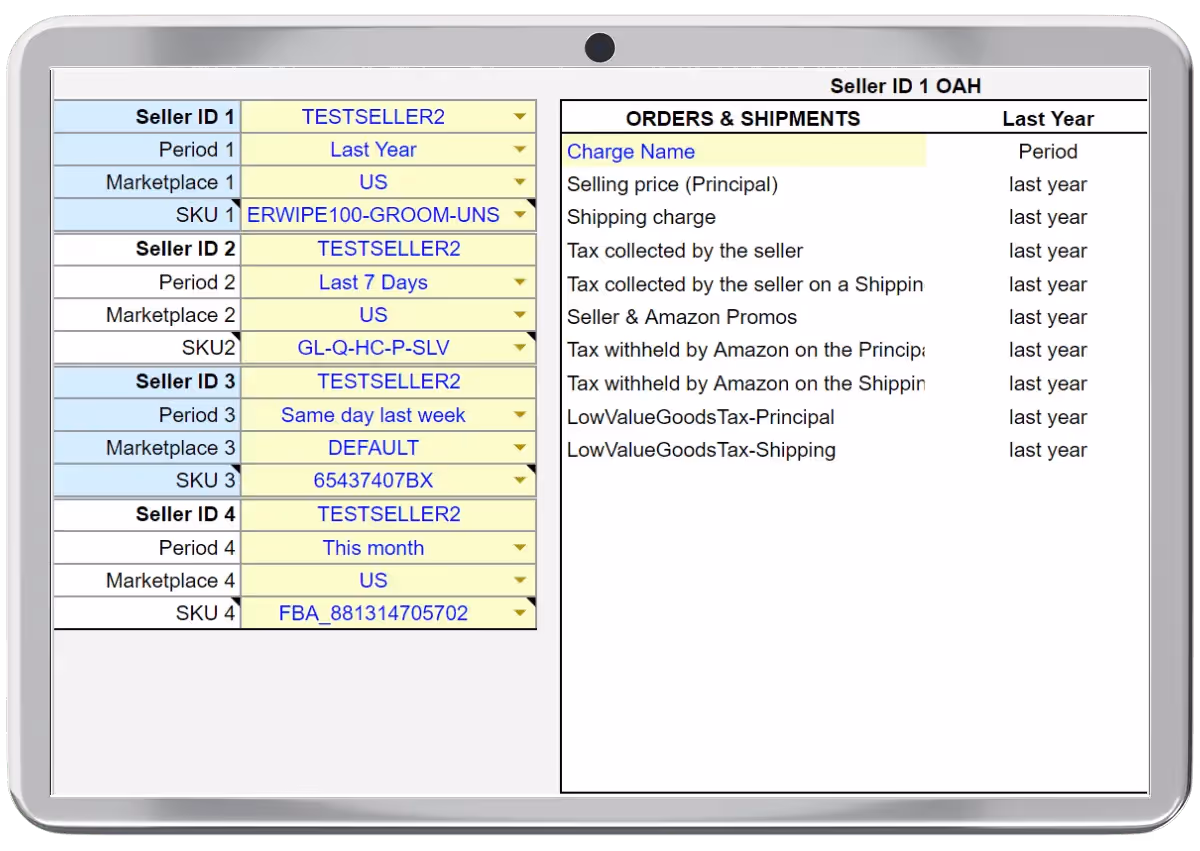Click the Period 4 label cell
Screen dimensions: 1200x851
(147, 548)
